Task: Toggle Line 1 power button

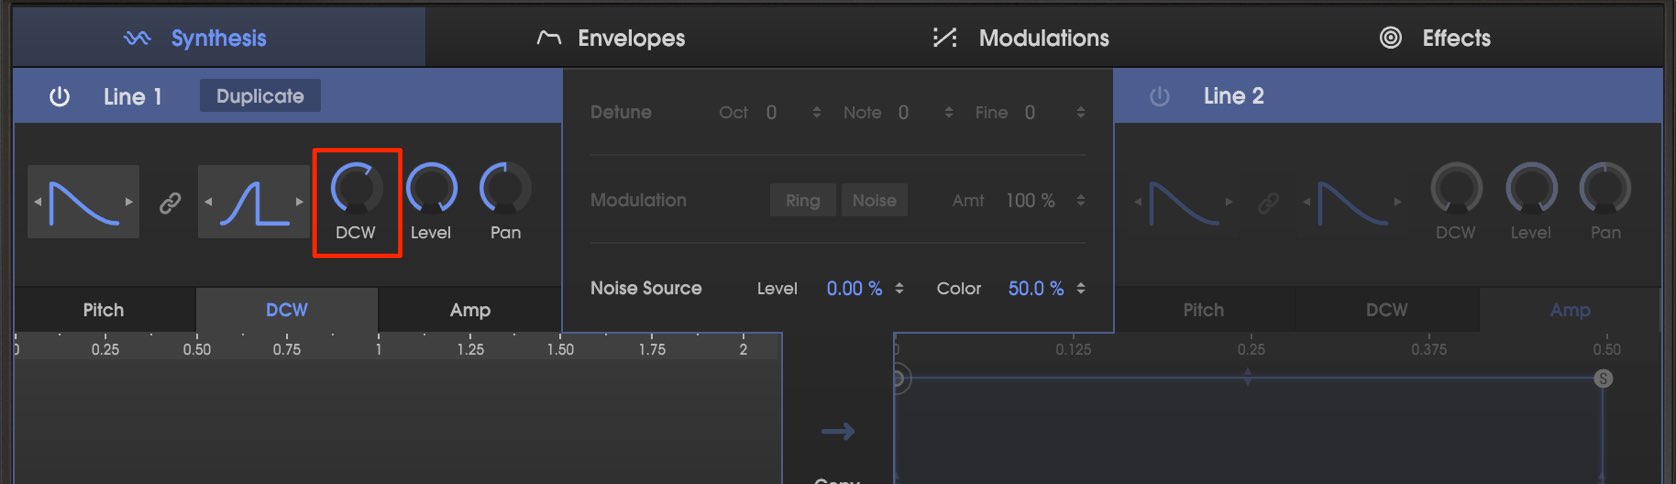Action: [60, 96]
